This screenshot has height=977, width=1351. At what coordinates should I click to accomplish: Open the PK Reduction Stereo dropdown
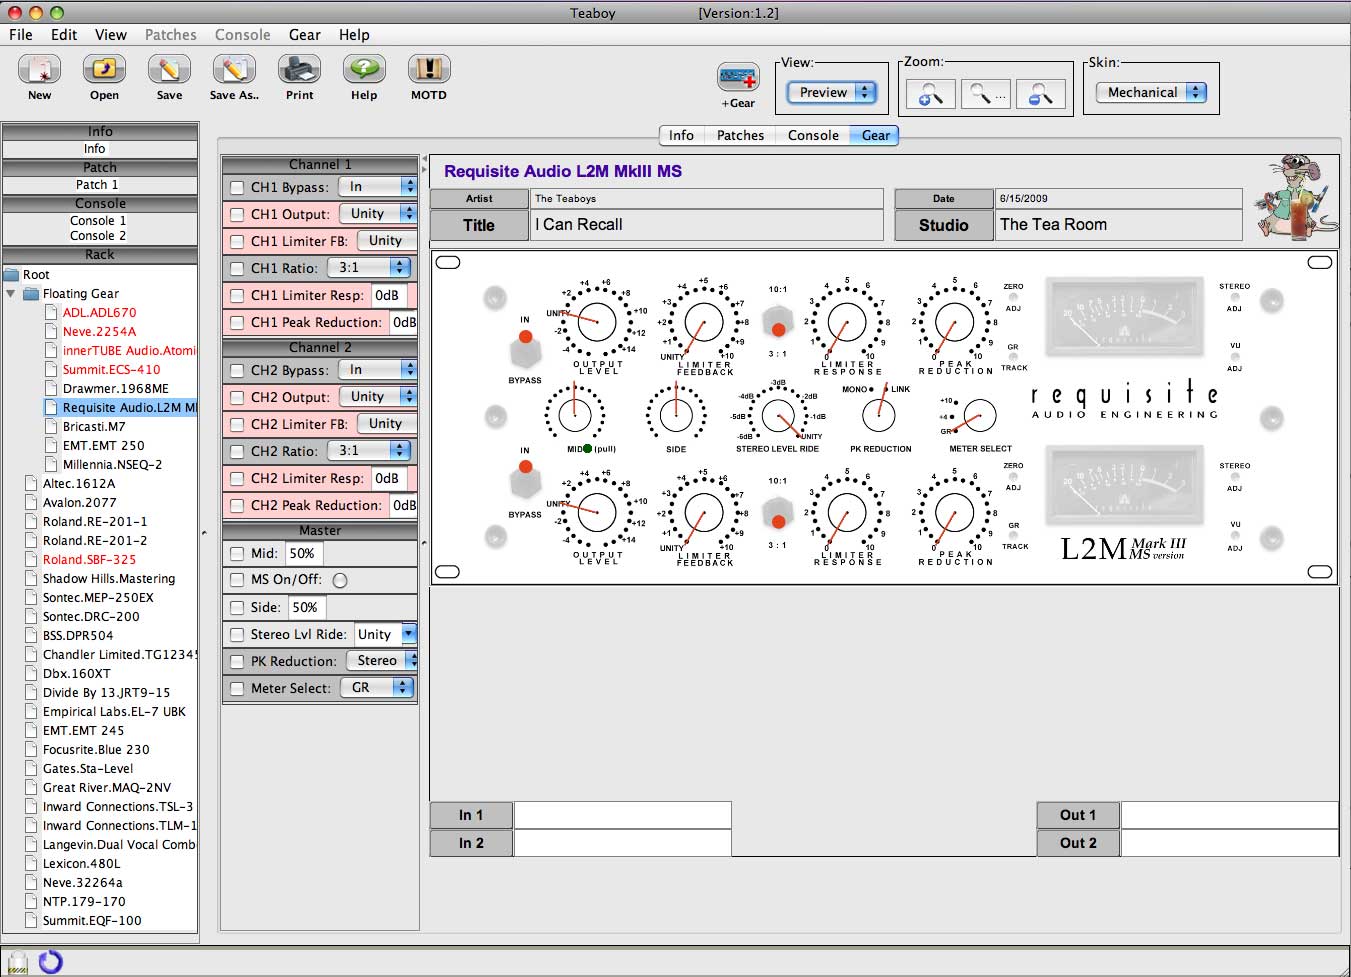pos(382,661)
